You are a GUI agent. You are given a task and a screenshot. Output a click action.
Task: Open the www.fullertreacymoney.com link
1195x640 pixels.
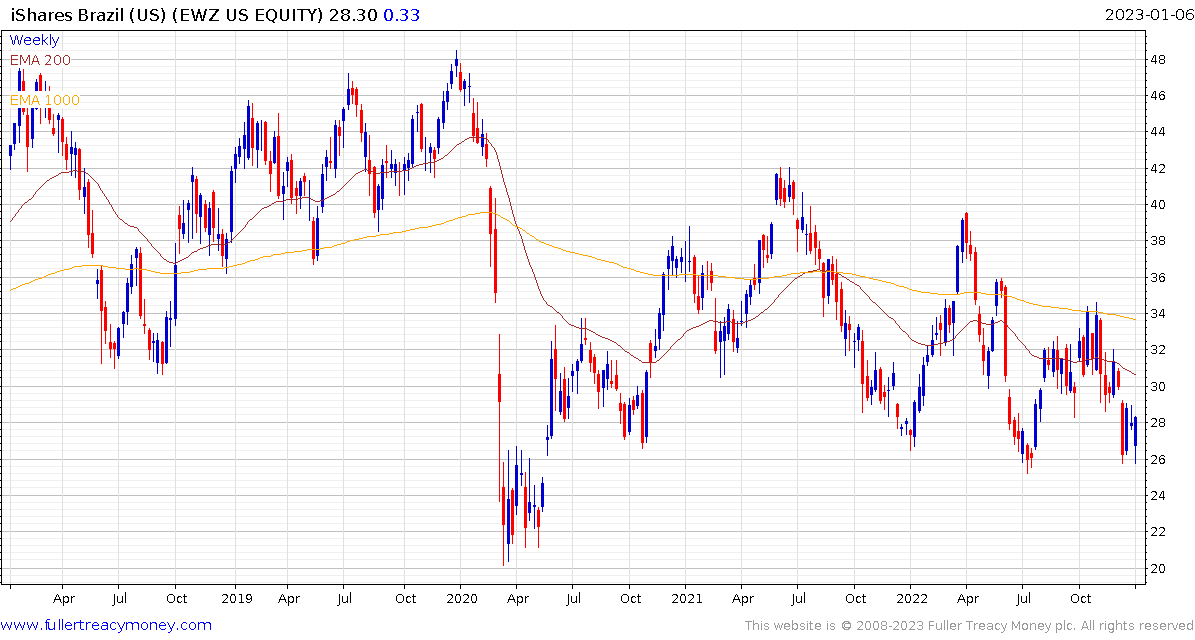point(106,625)
